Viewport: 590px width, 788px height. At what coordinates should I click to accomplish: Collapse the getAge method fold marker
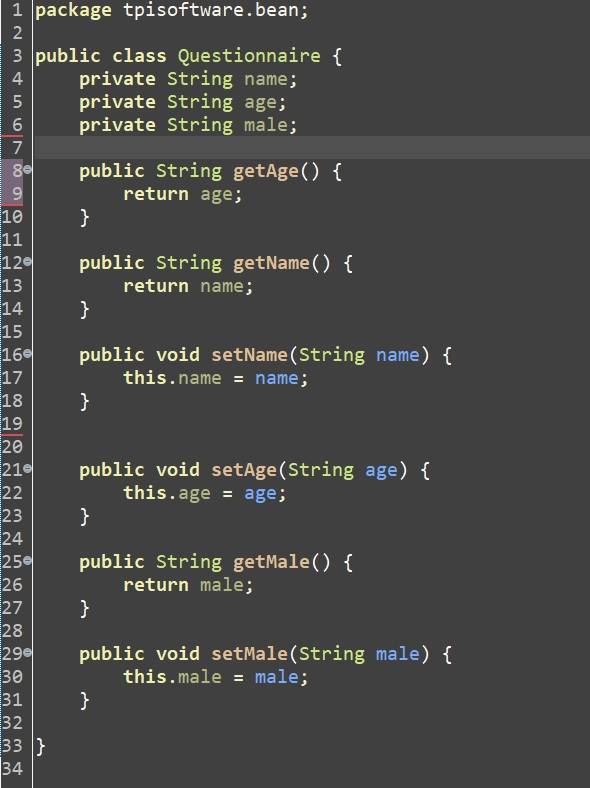[x=27, y=170]
